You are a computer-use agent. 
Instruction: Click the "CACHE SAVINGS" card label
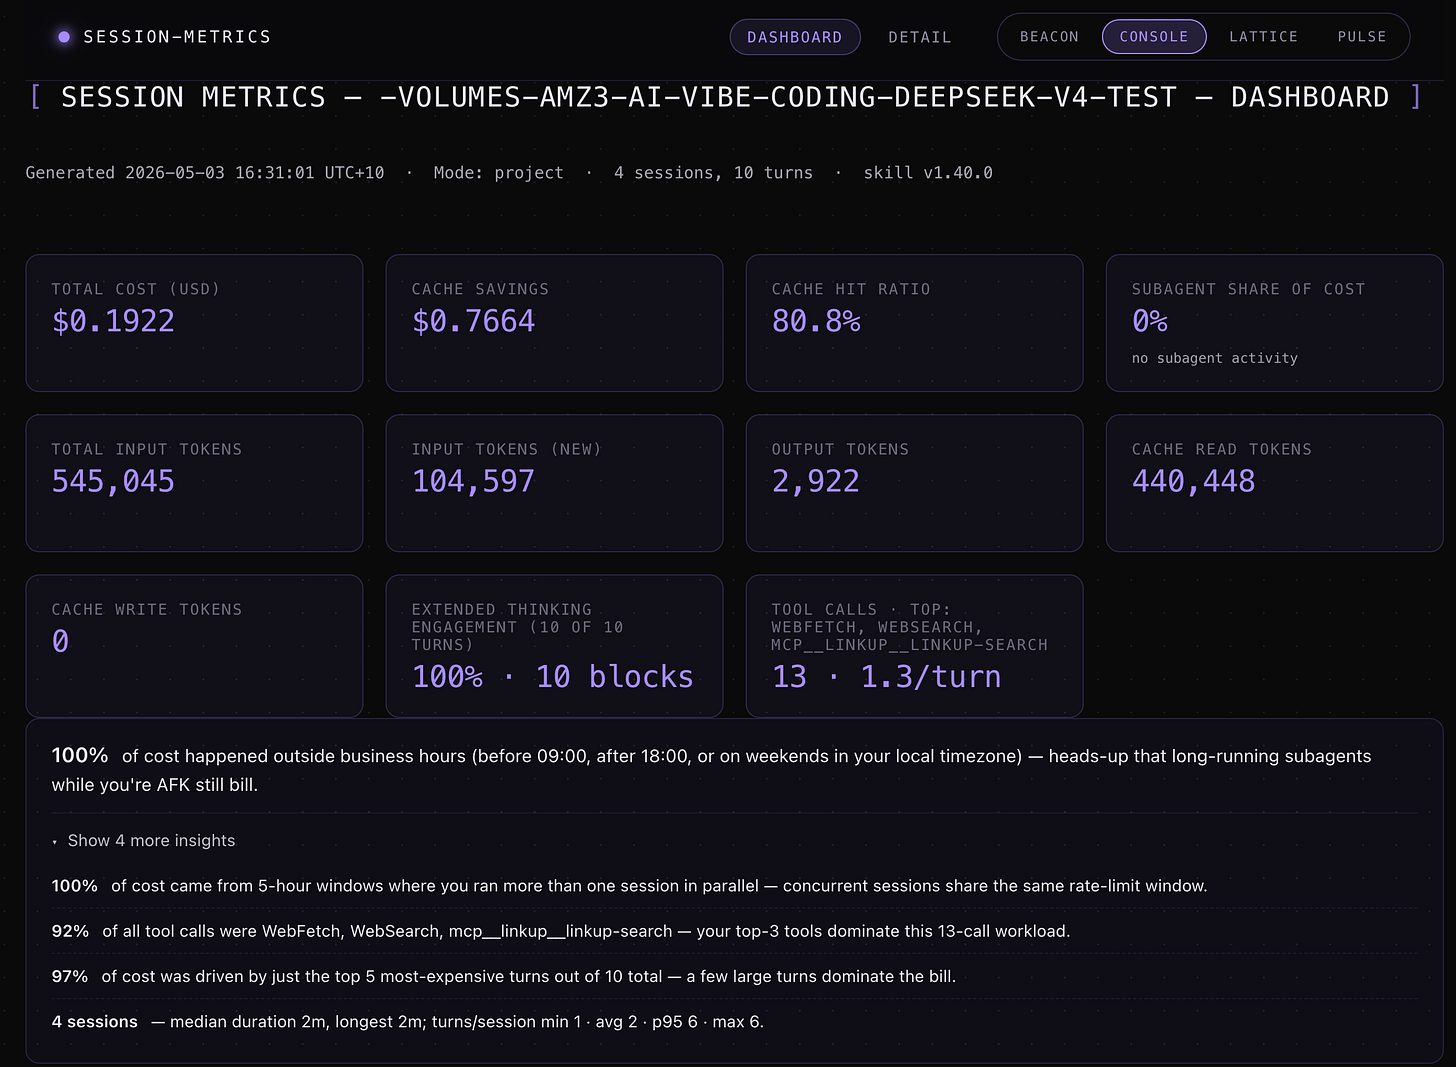pos(480,289)
